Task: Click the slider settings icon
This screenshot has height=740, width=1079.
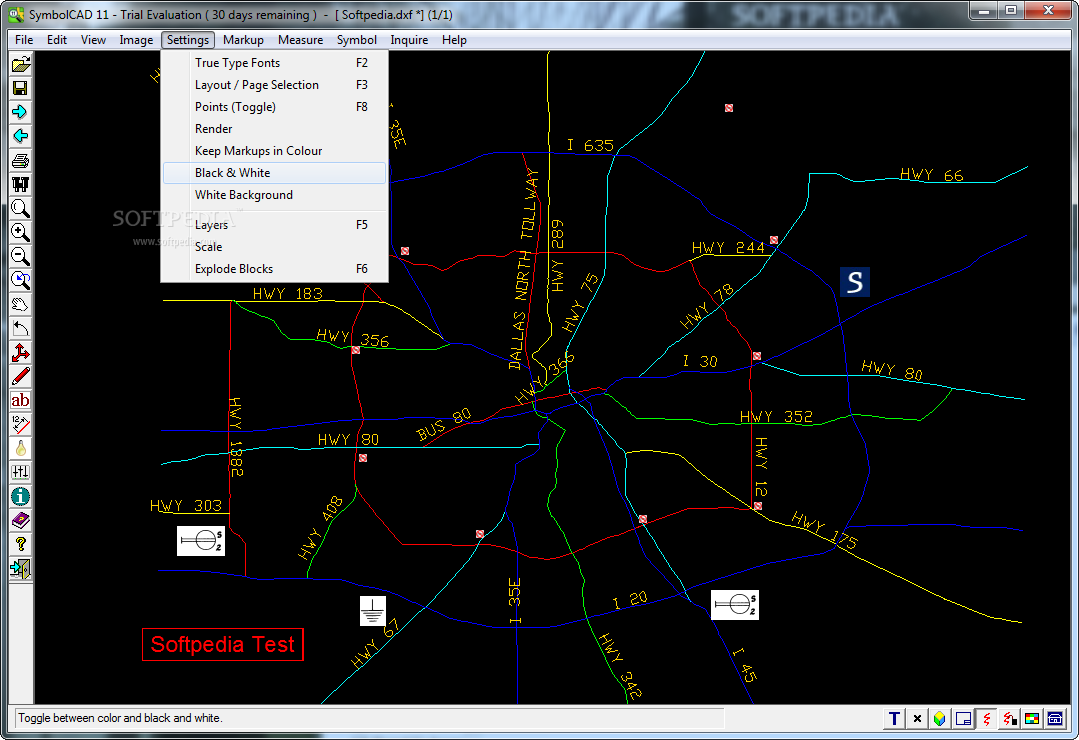Action: (x=21, y=472)
